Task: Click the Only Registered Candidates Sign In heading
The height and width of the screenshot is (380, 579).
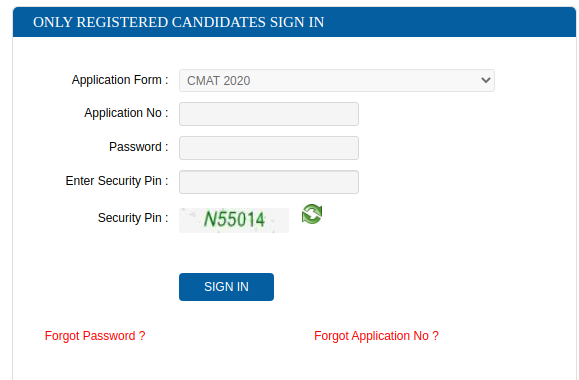Action: [x=179, y=22]
